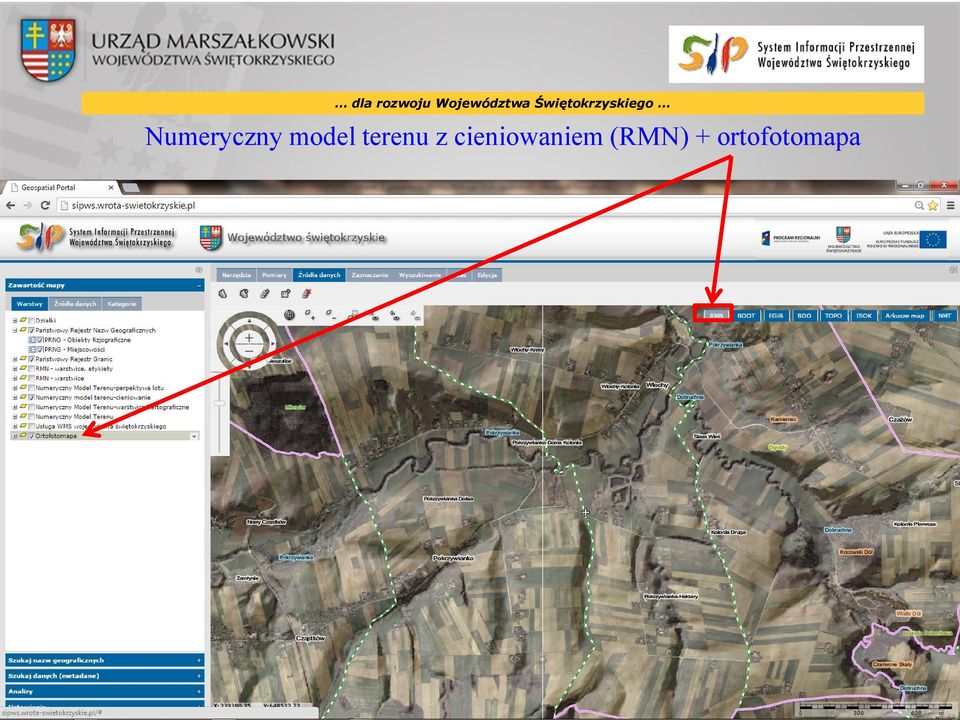Click the BDO map button
960x720 pixels.
[x=804, y=316]
